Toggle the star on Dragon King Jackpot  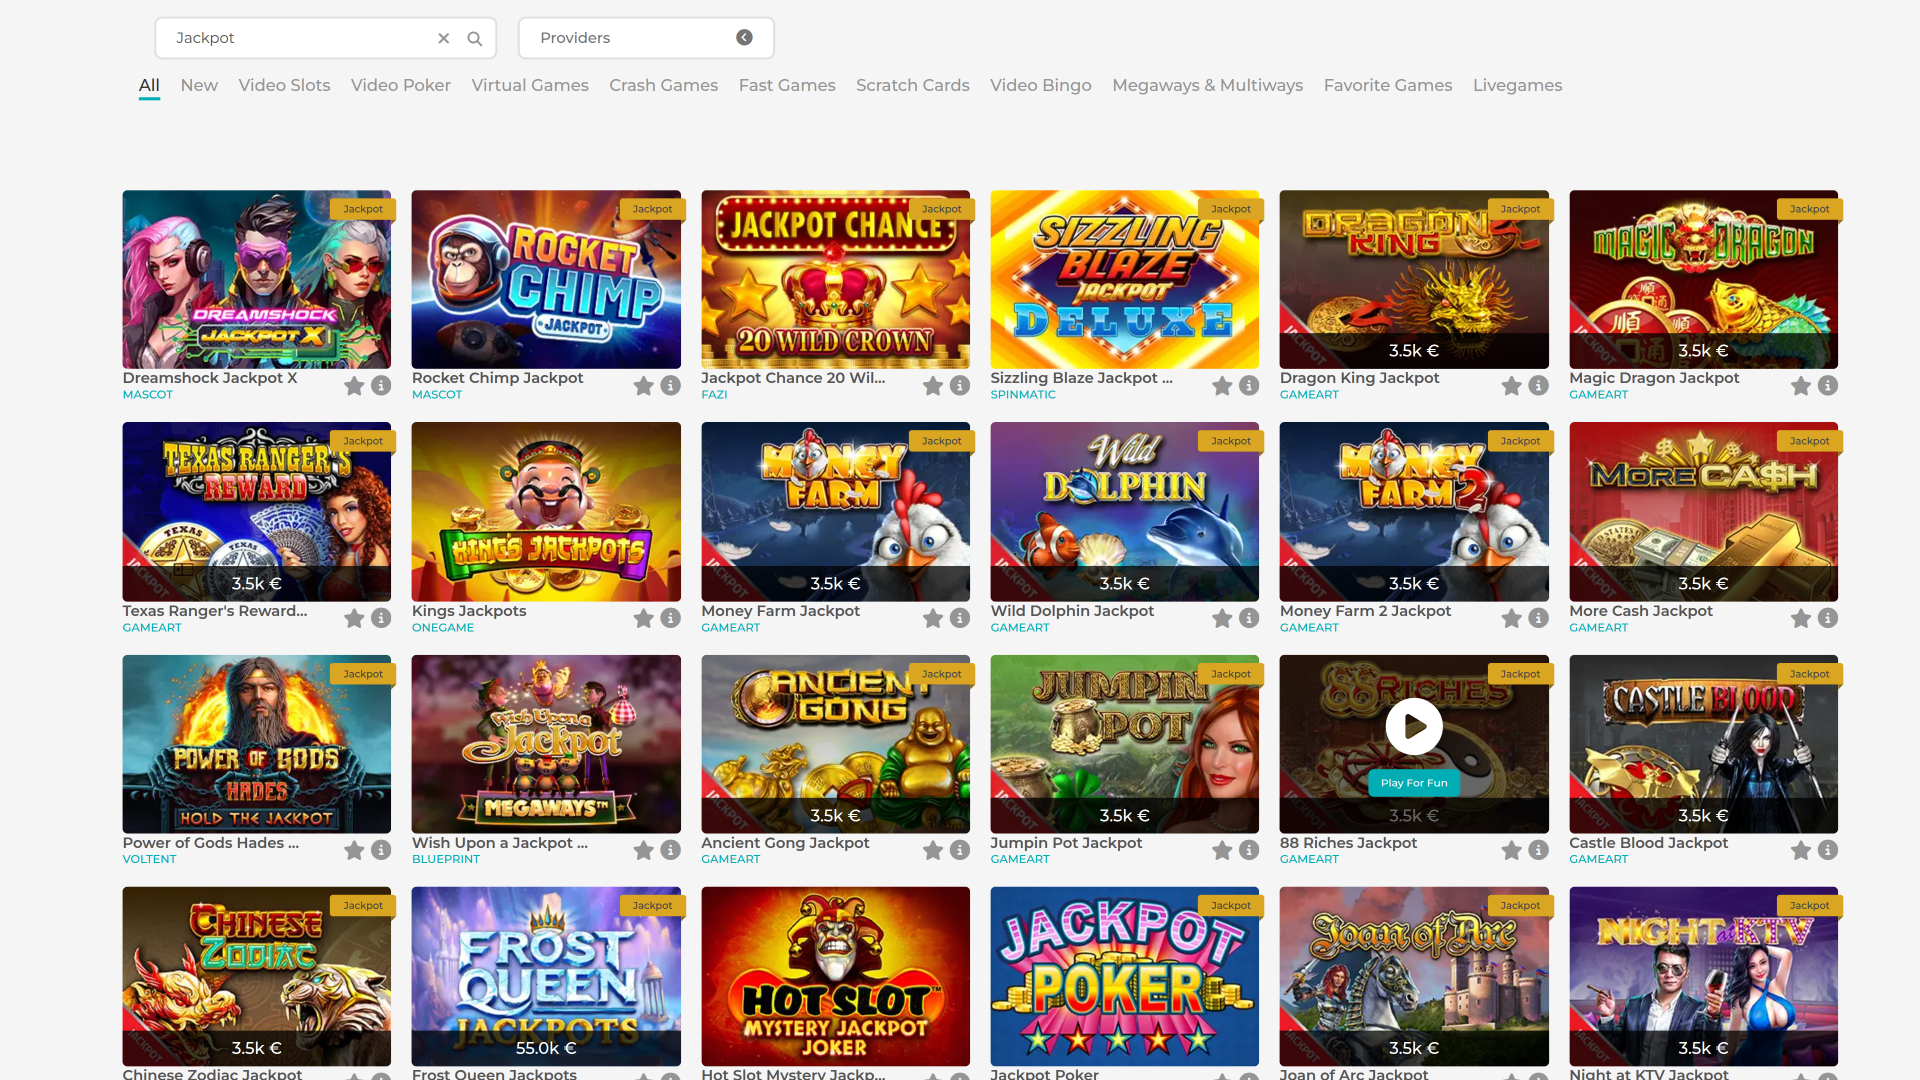1511,385
